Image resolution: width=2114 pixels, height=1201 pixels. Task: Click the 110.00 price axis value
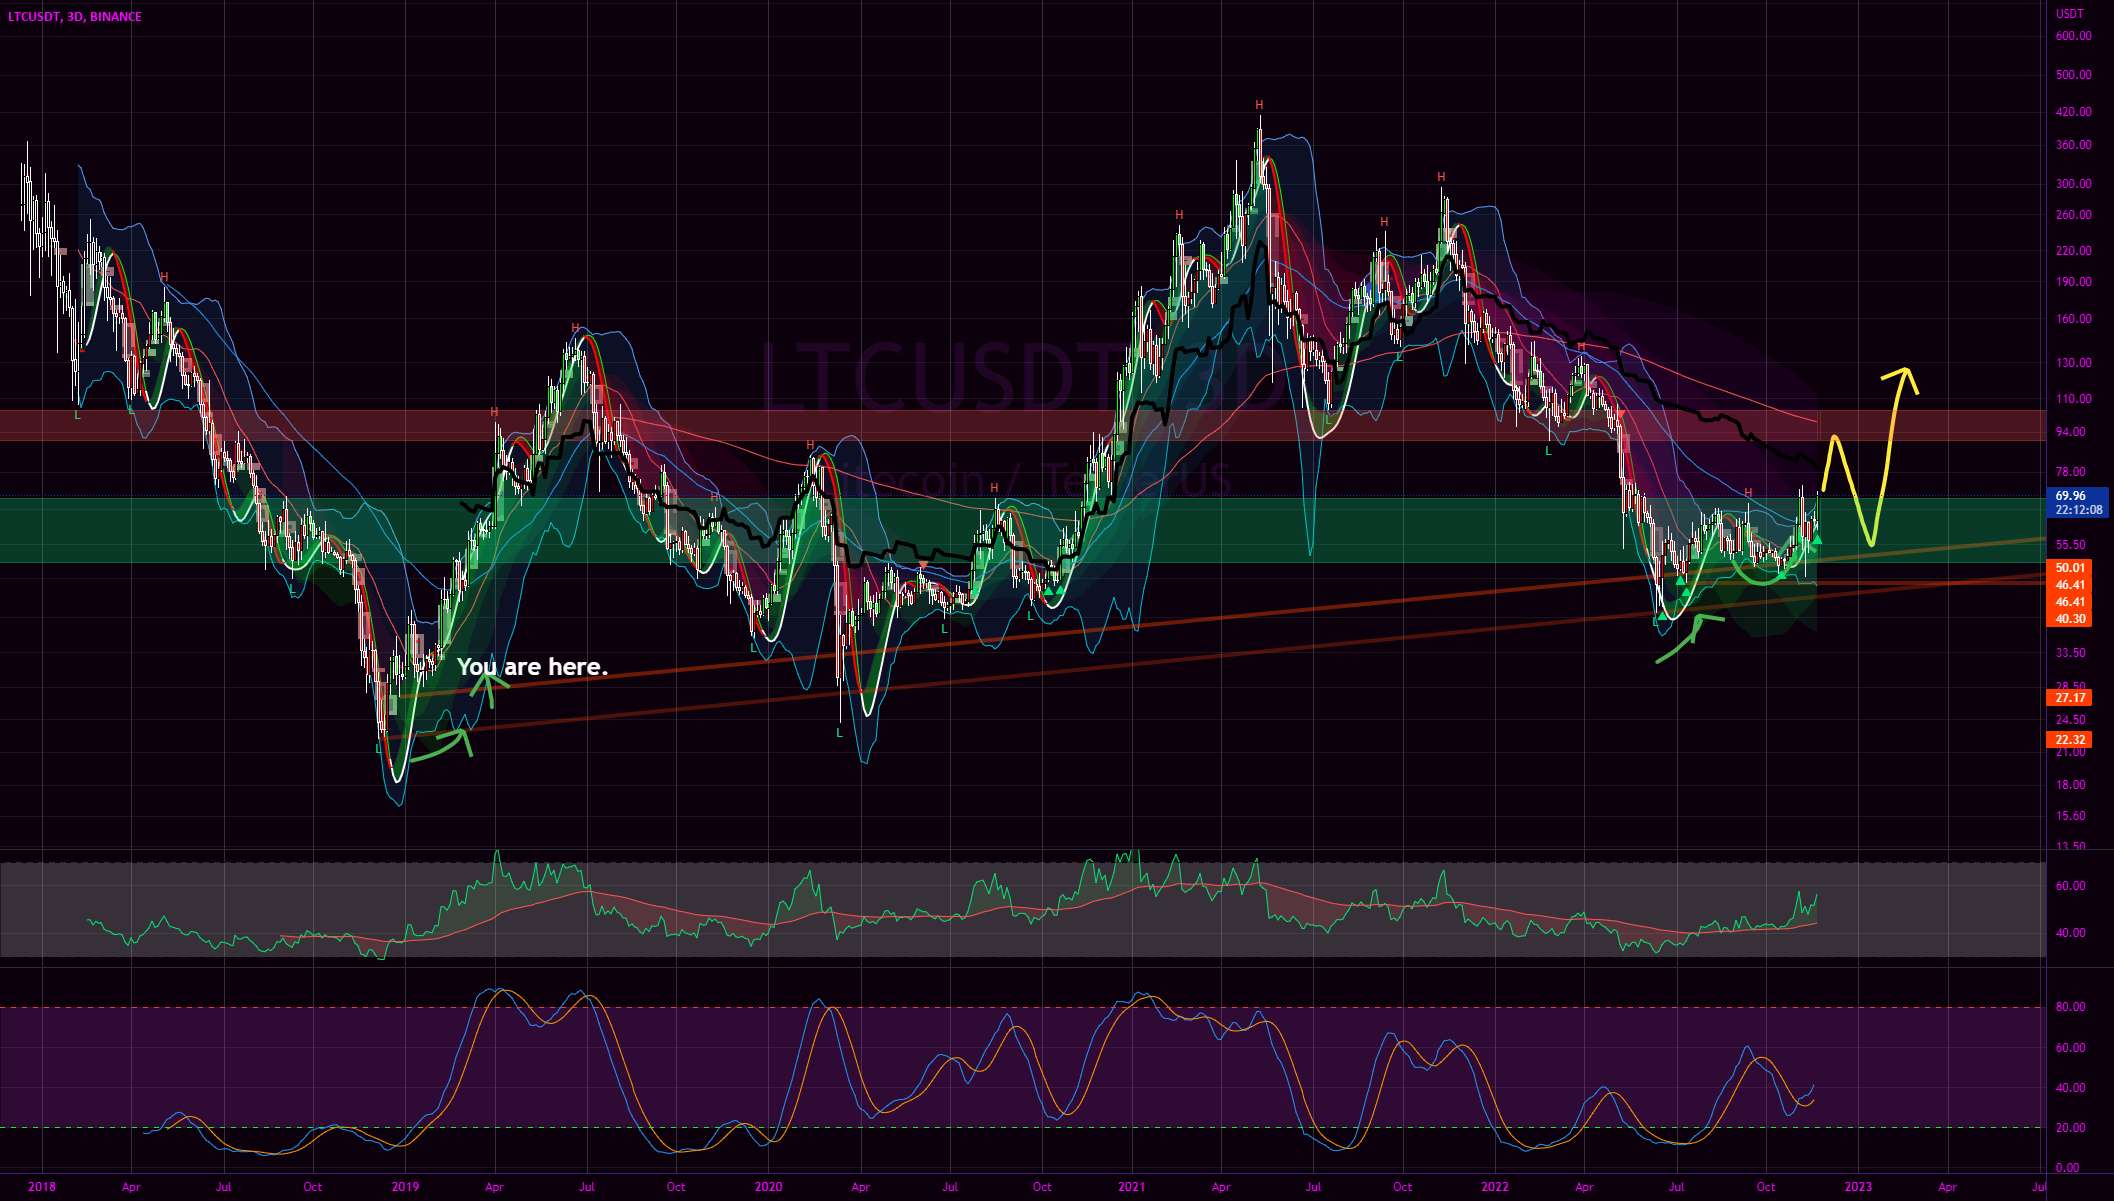(2073, 399)
